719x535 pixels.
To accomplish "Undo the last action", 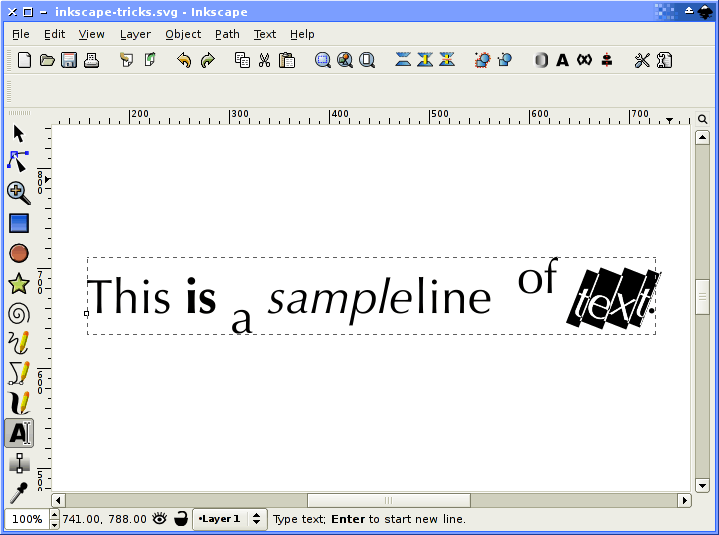I will pyautogui.click(x=184, y=60).
